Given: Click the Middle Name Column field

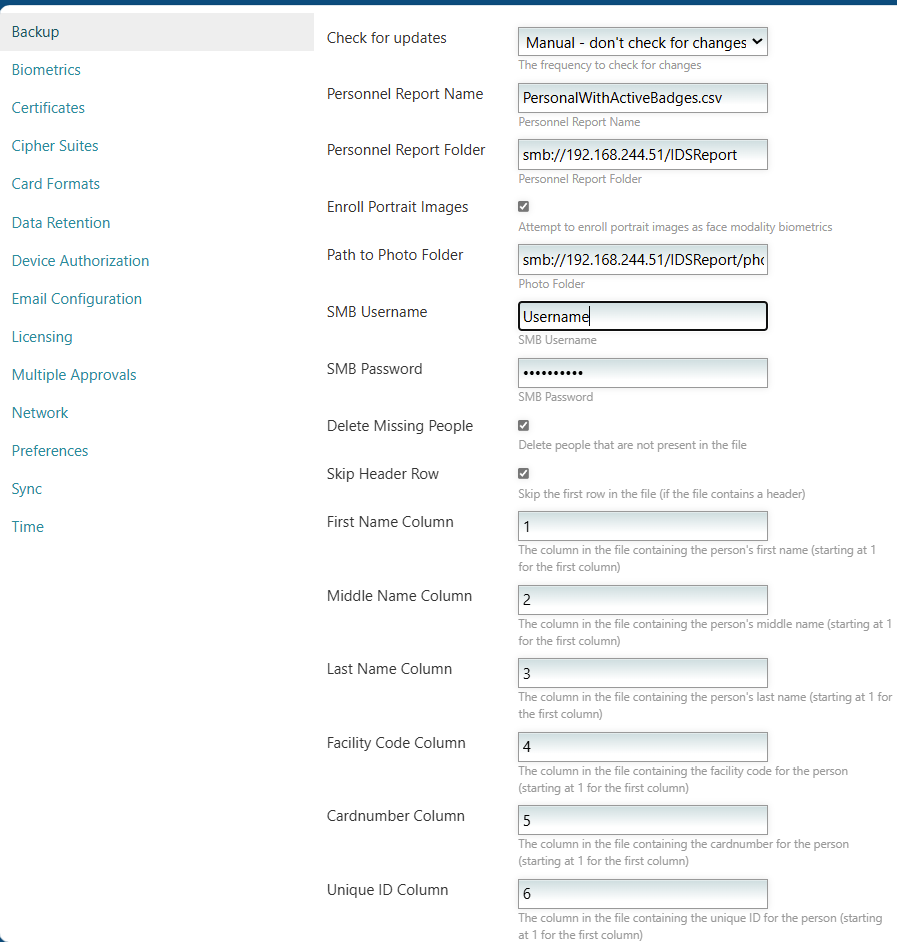Looking at the screenshot, I should click(642, 600).
